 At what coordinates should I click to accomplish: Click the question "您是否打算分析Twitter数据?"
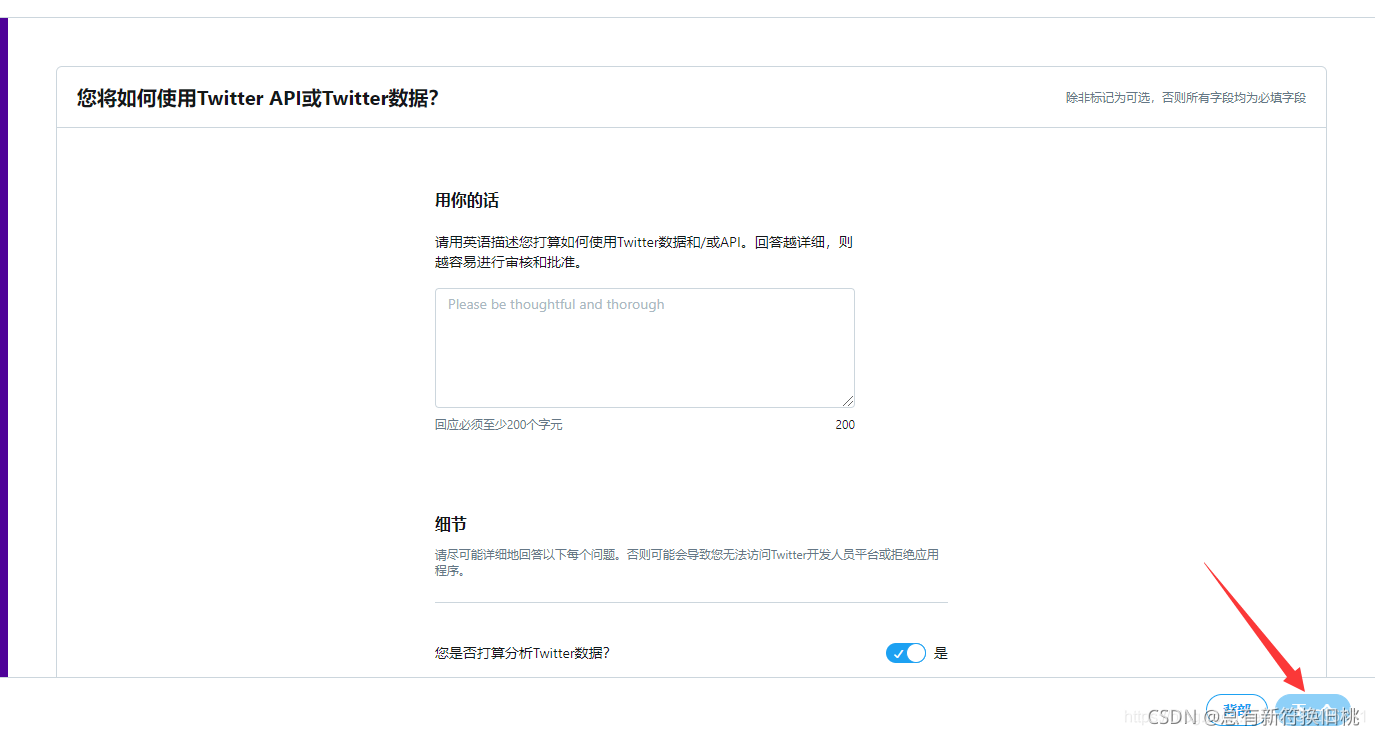(522, 652)
